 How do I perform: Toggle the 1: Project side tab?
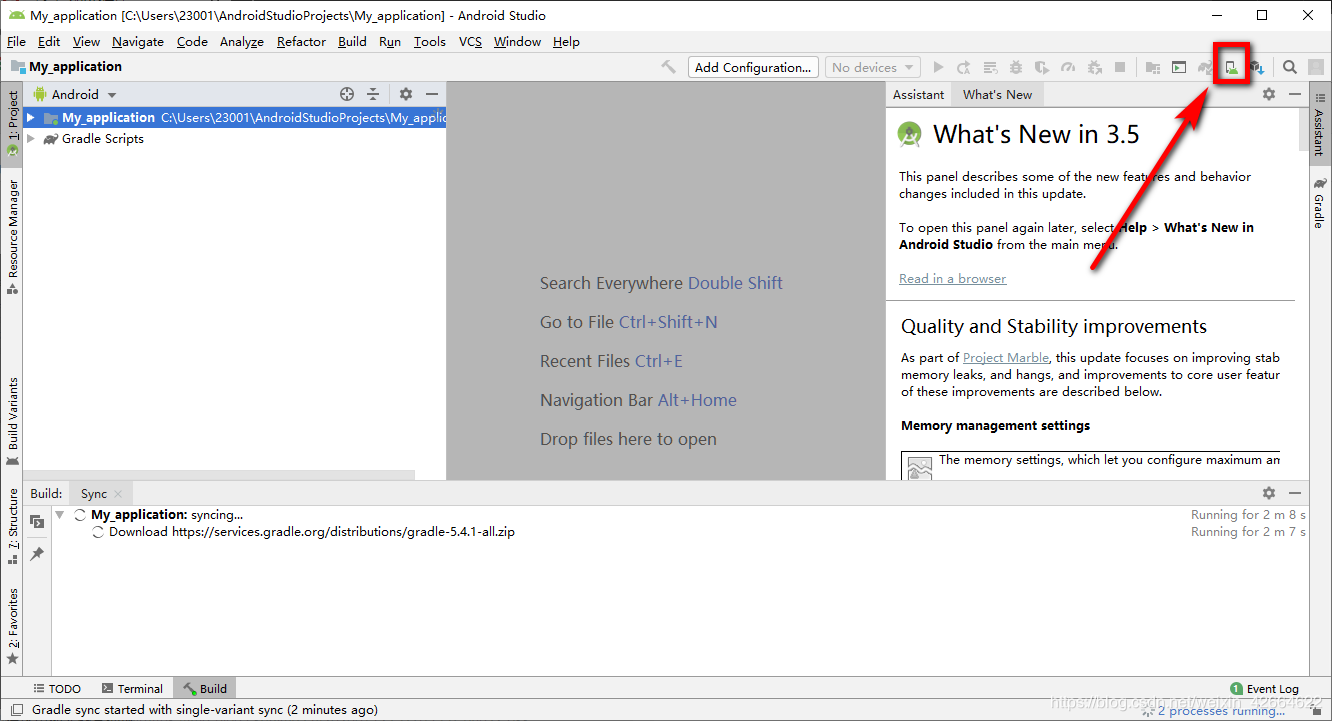pyautogui.click(x=12, y=124)
